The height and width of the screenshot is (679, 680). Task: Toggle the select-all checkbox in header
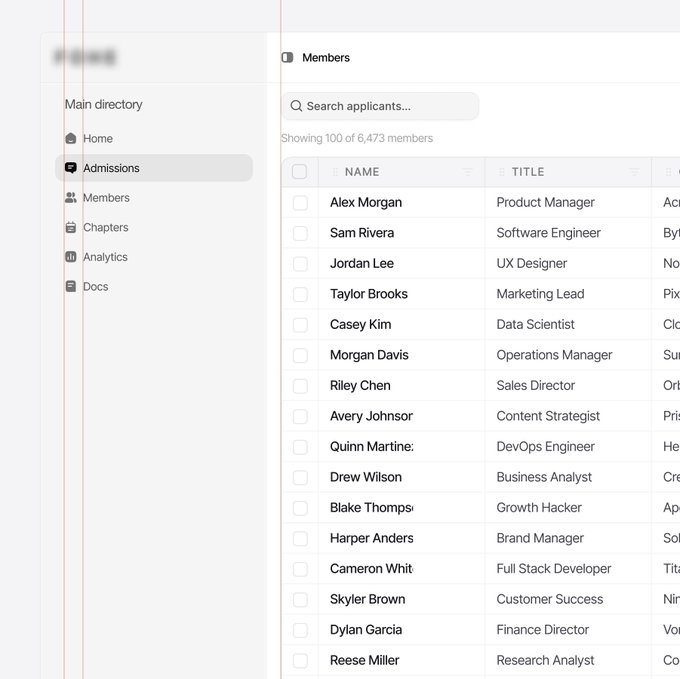coord(299,172)
